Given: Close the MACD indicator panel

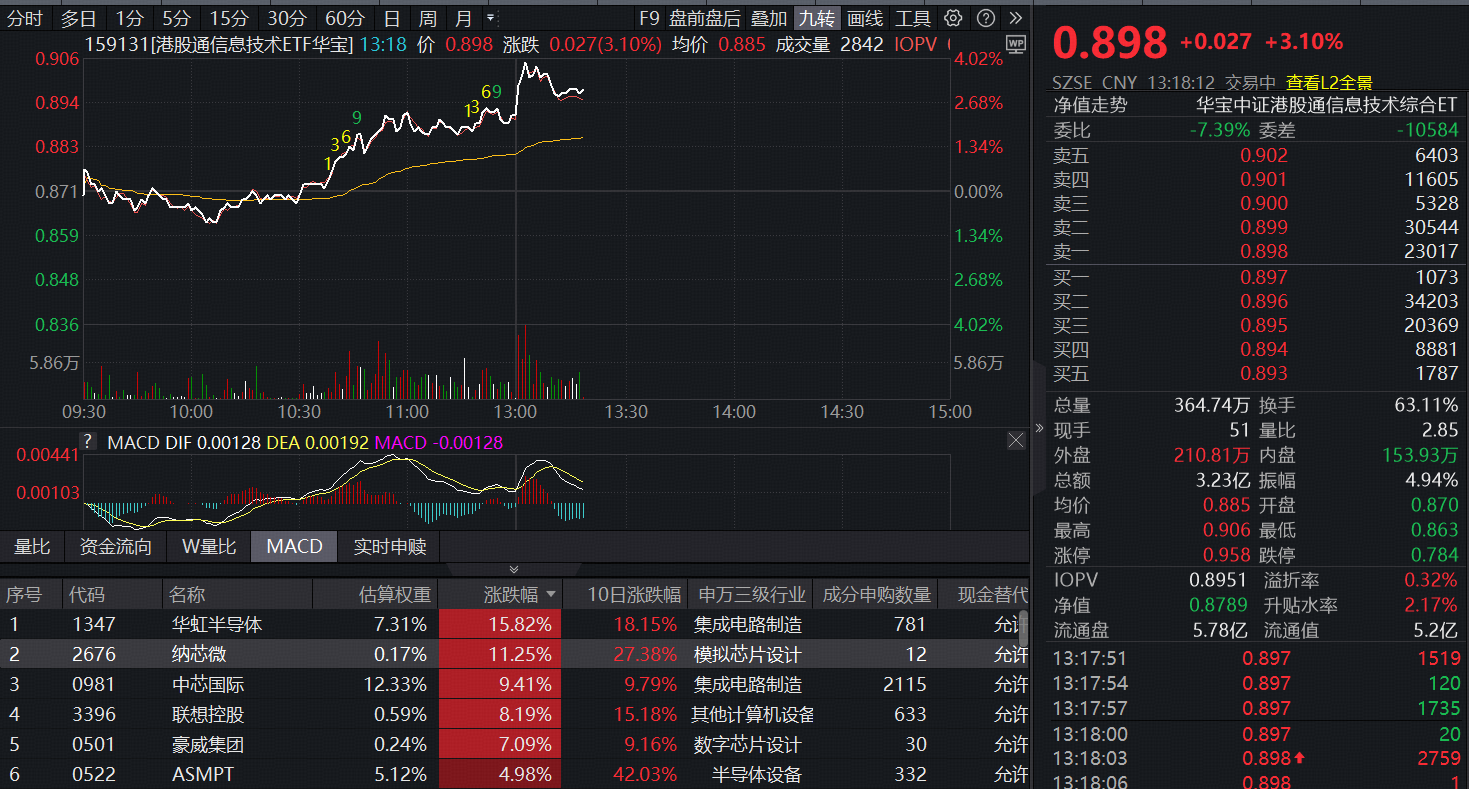Looking at the screenshot, I should tap(1015, 440).
